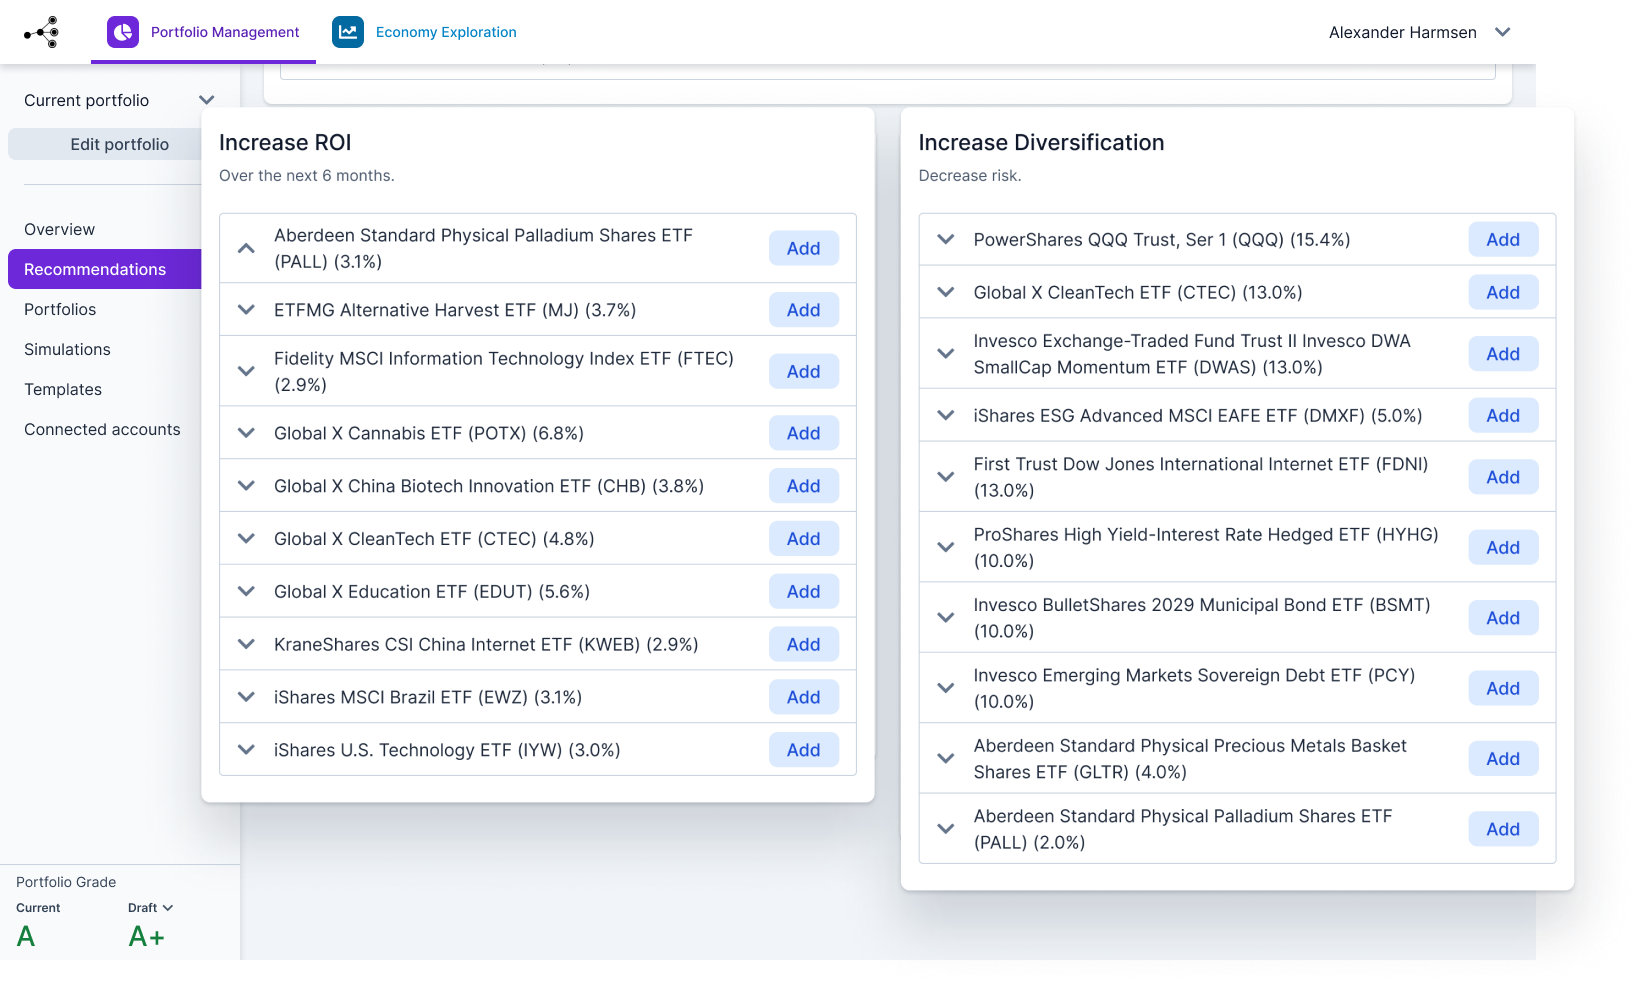Screen dimensions: 1643x993
Task: Expand the iShares ESG Advanced MSCI EAFE row
Action: coord(946,416)
